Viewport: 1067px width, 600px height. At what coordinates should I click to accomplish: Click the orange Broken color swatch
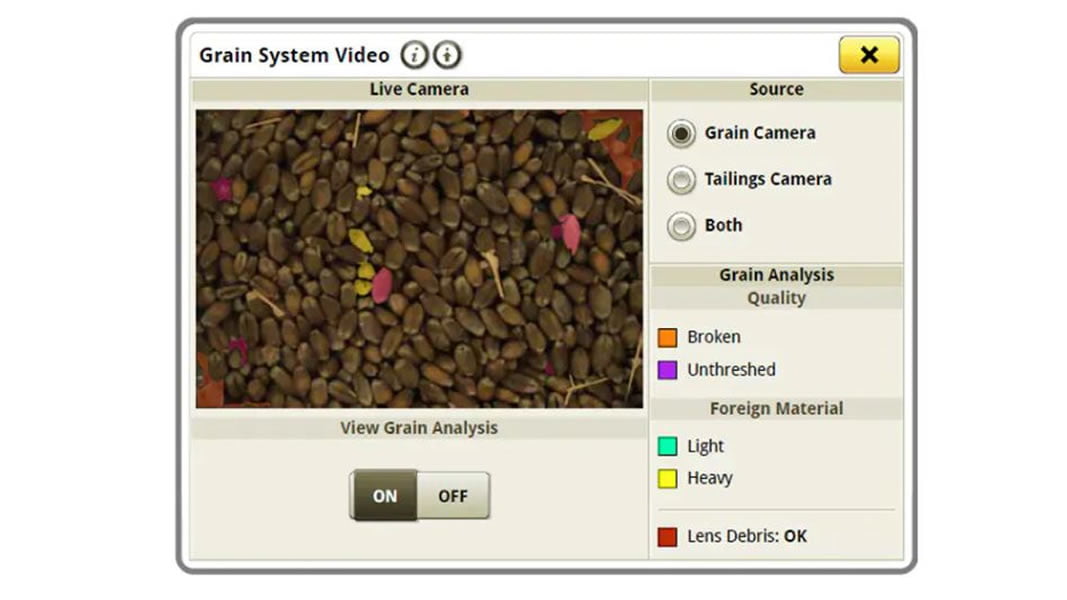point(667,338)
